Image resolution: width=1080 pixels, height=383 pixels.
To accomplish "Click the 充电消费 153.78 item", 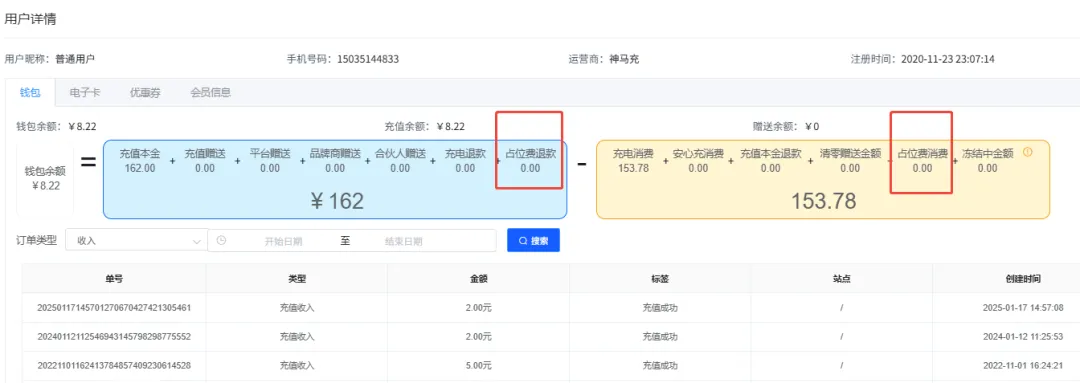I will (x=634, y=161).
